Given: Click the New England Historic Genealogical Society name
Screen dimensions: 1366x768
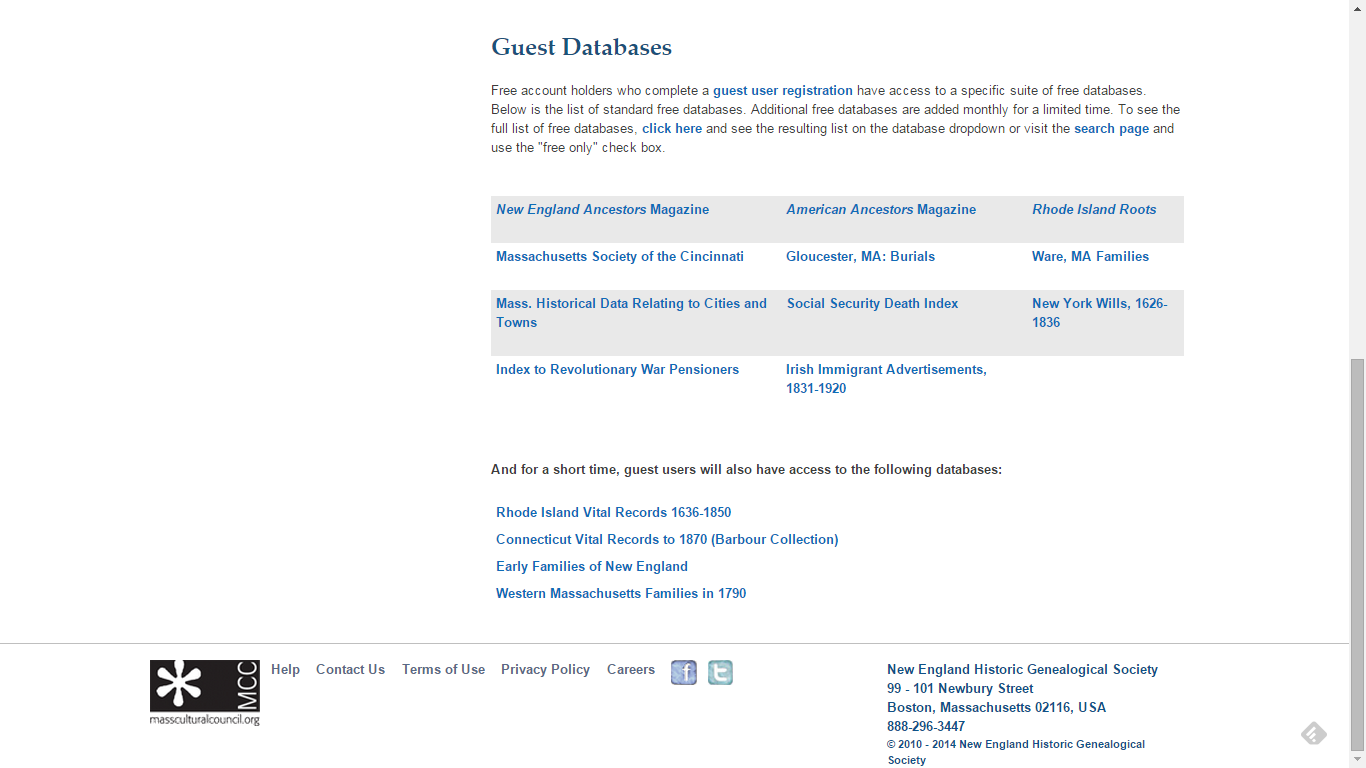Looking at the screenshot, I should (1022, 669).
